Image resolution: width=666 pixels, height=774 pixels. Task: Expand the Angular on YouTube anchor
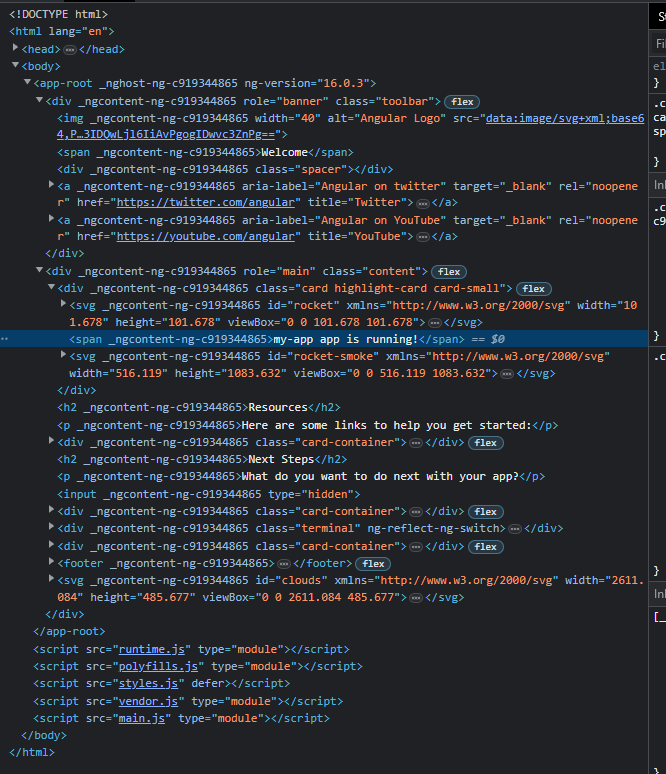coord(51,219)
